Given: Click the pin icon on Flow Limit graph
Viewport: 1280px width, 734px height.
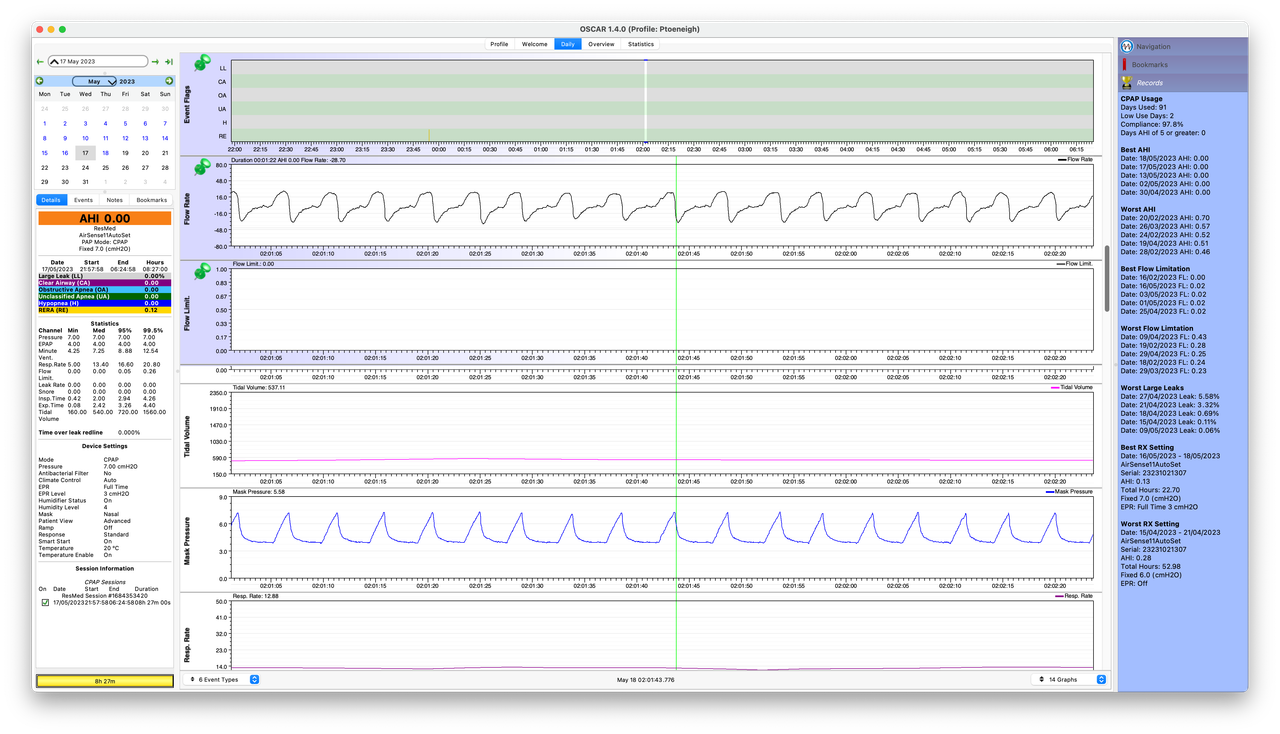Looking at the screenshot, I should (x=203, y=272).
